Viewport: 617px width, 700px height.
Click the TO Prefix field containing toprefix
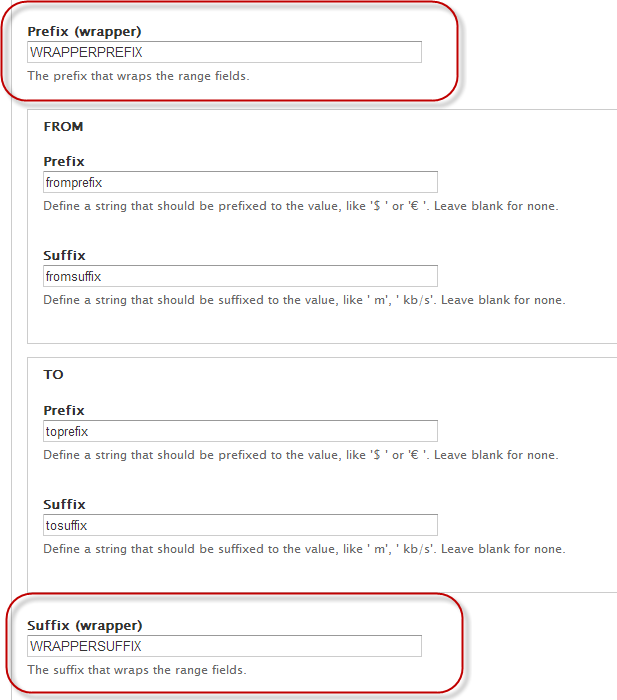[240, 431]
